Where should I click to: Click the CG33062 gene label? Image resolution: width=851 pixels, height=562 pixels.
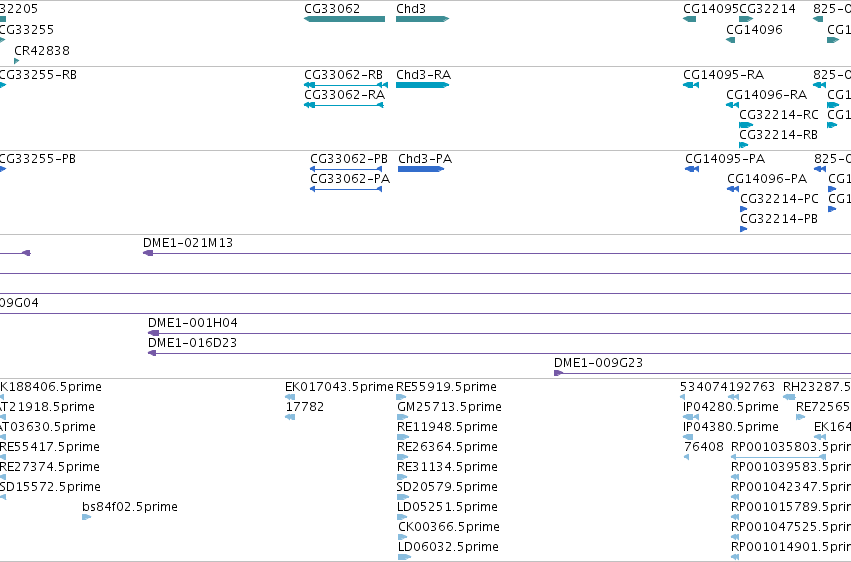point(332,9)
